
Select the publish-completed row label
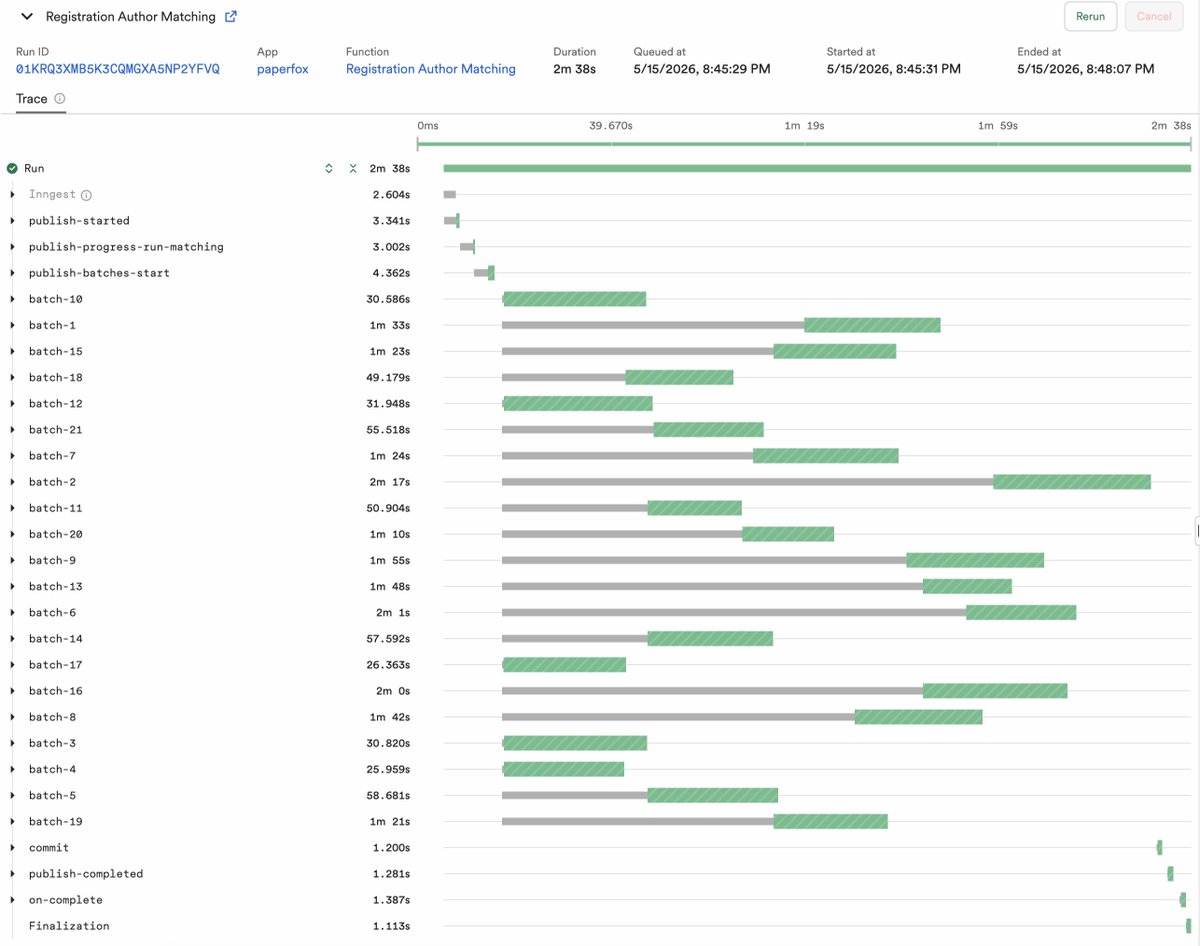86,874
